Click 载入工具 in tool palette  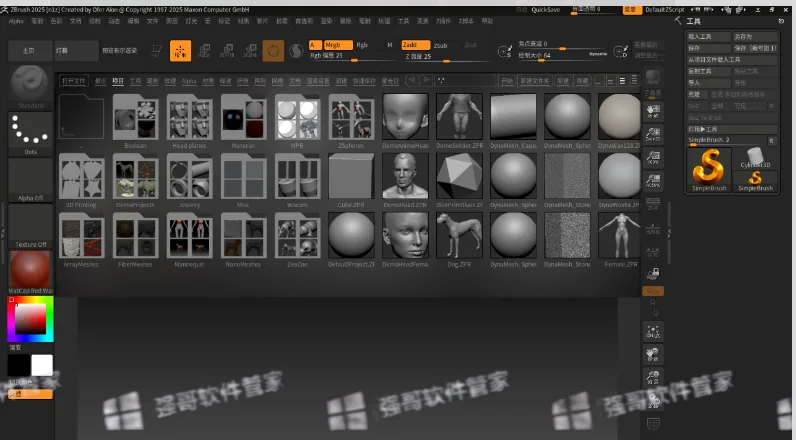pos(708,37)
